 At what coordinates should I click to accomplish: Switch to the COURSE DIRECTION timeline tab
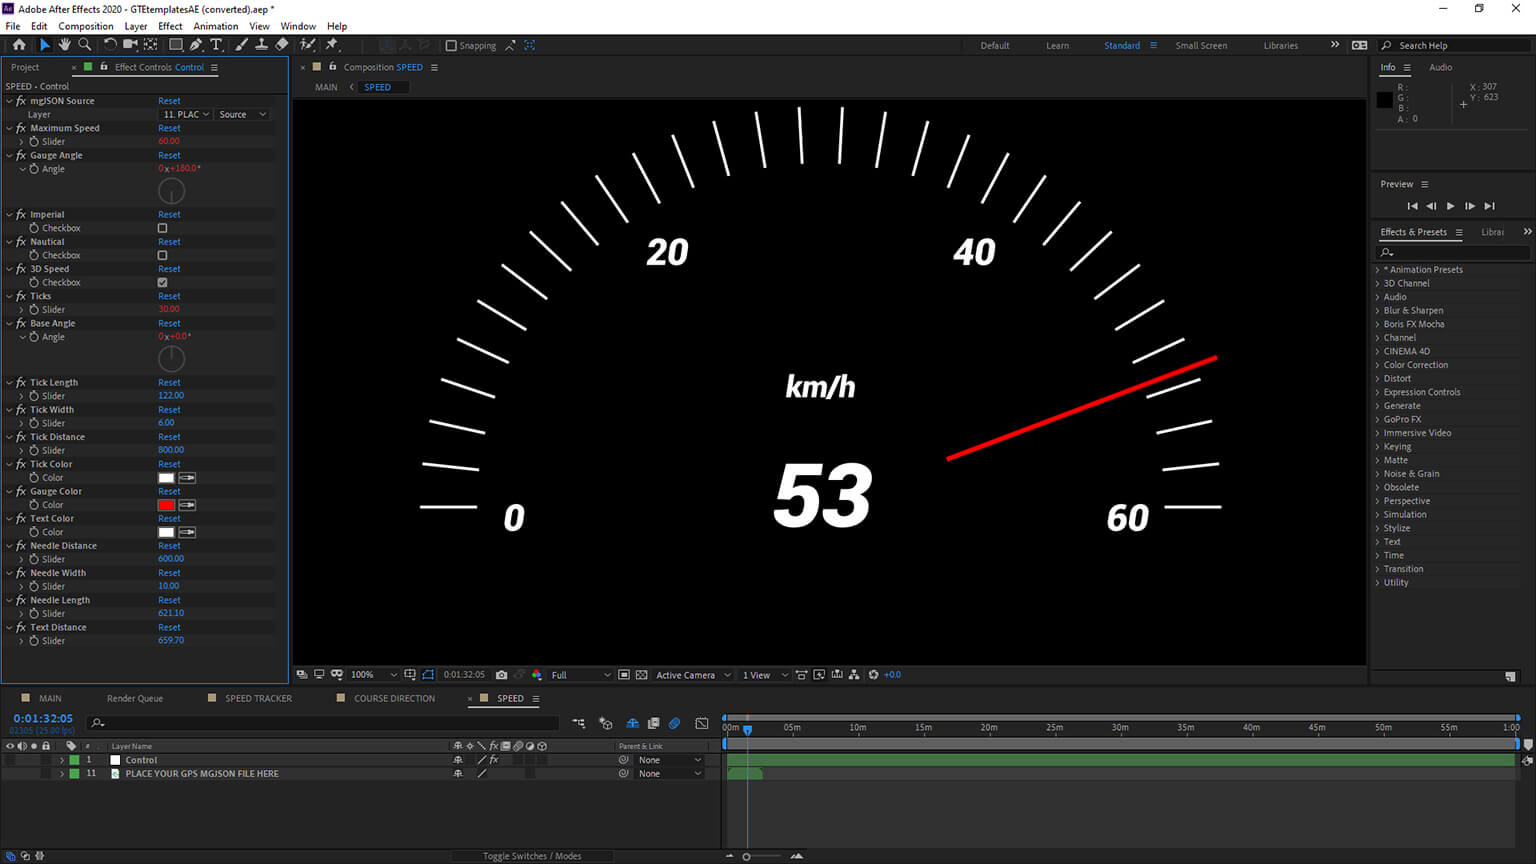pyautogui.click(x=394, y=698)
